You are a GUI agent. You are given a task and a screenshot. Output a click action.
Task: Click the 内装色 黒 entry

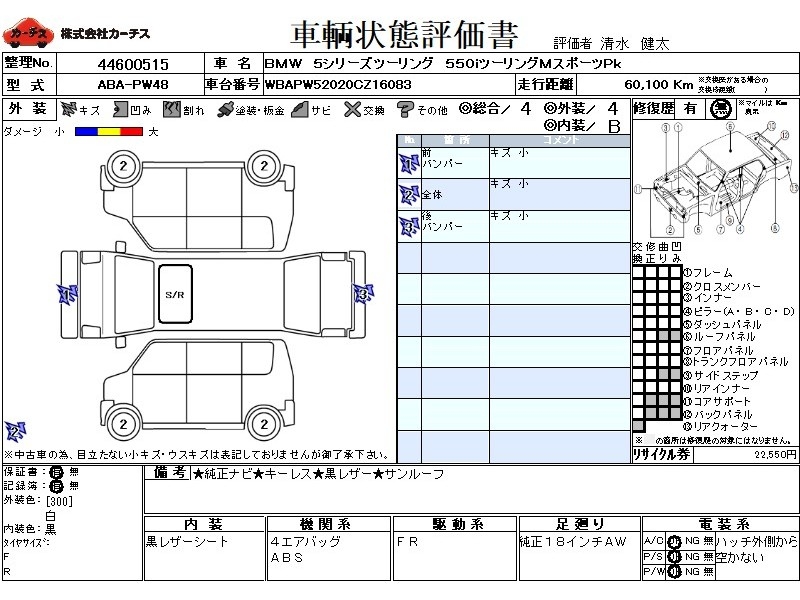30,529
